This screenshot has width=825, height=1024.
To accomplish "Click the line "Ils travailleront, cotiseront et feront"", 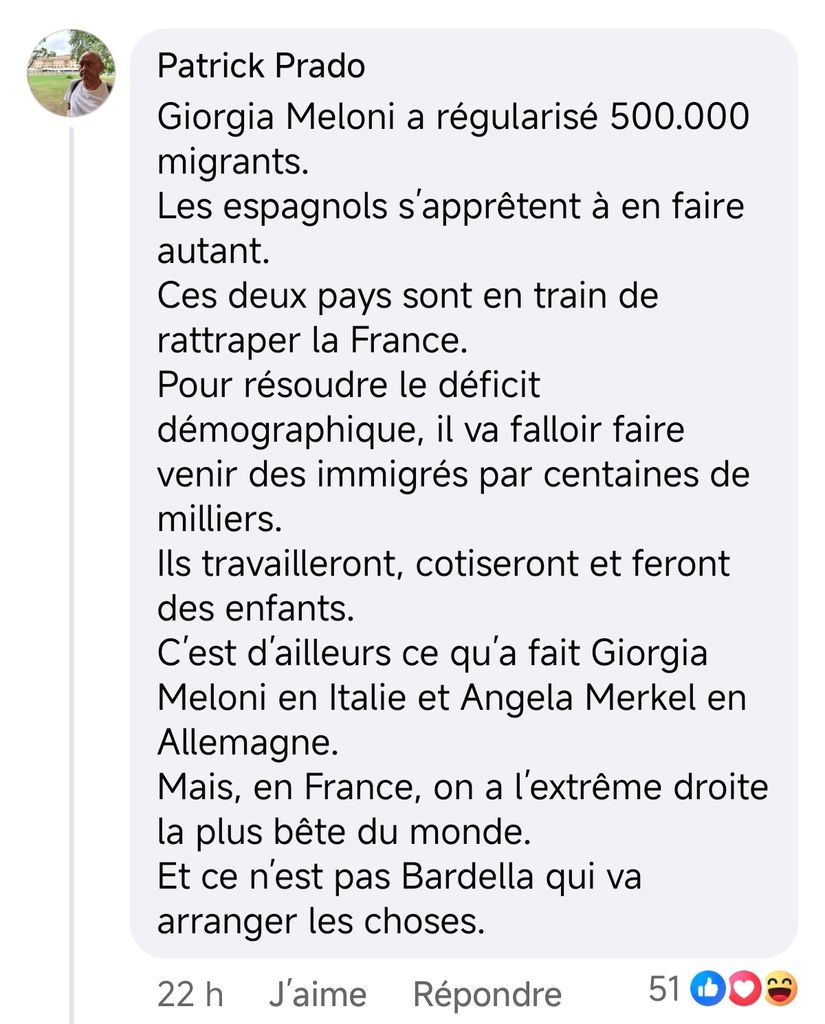I will (443, 564).
